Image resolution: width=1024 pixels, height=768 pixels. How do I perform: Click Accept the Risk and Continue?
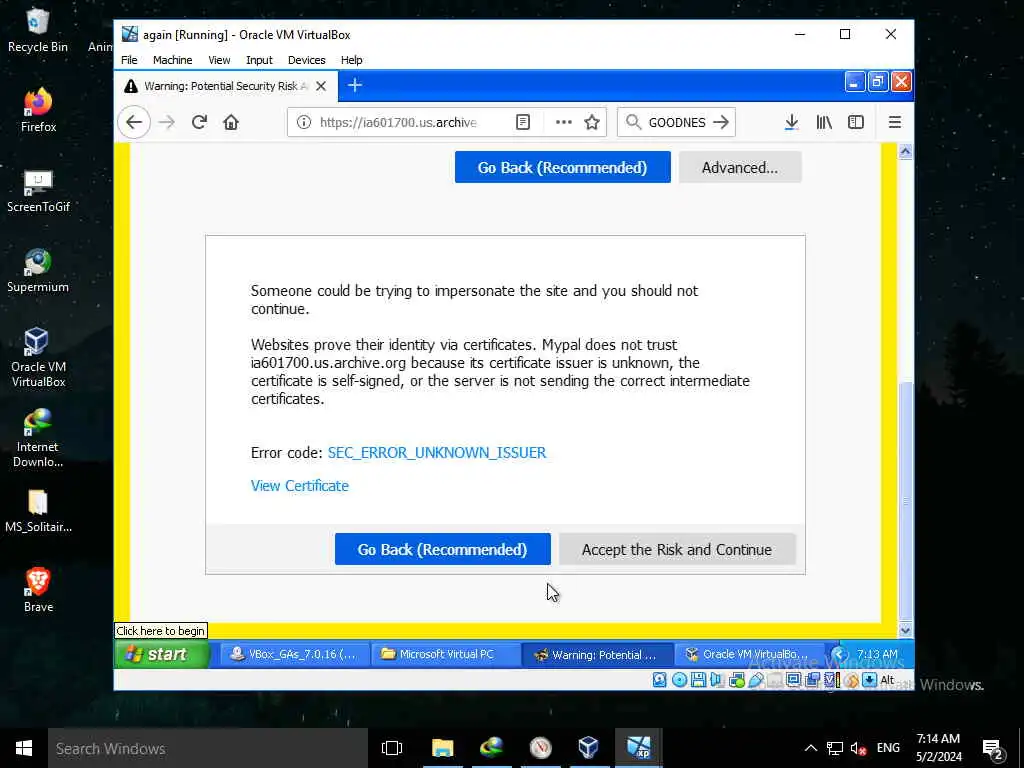[677, 549]
